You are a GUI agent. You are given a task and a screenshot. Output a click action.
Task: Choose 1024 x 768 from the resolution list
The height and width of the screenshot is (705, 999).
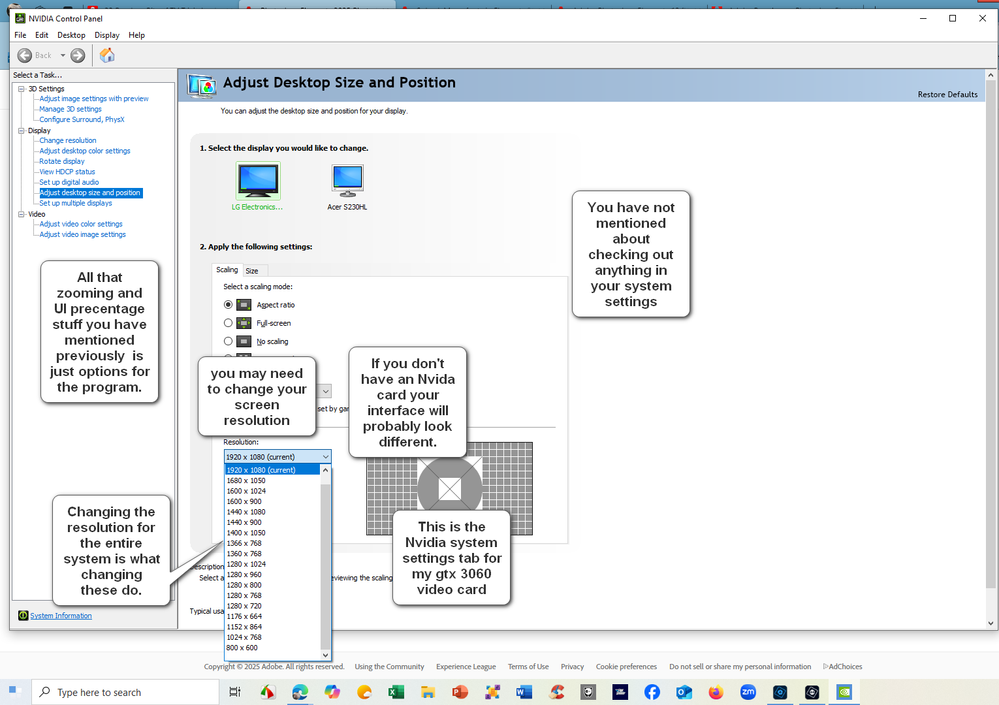(272, 637)
